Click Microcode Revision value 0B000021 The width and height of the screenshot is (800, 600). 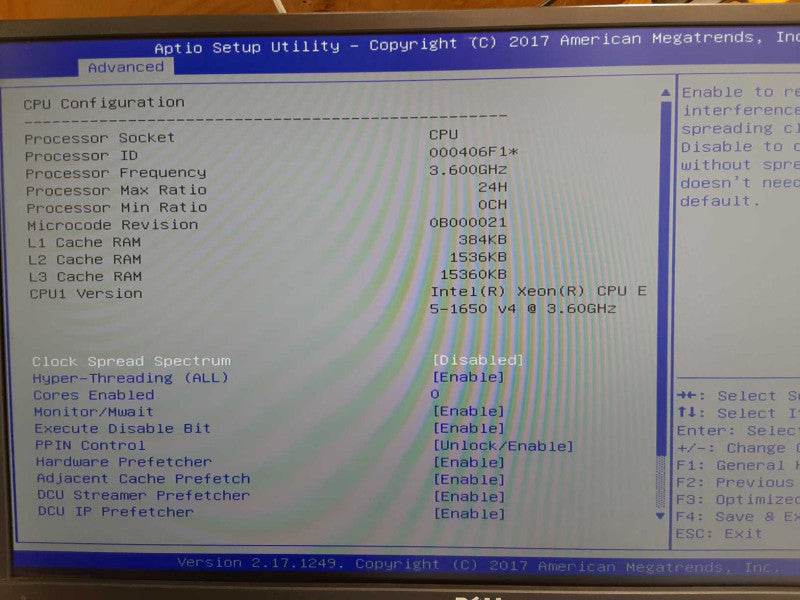click(468, 222)
